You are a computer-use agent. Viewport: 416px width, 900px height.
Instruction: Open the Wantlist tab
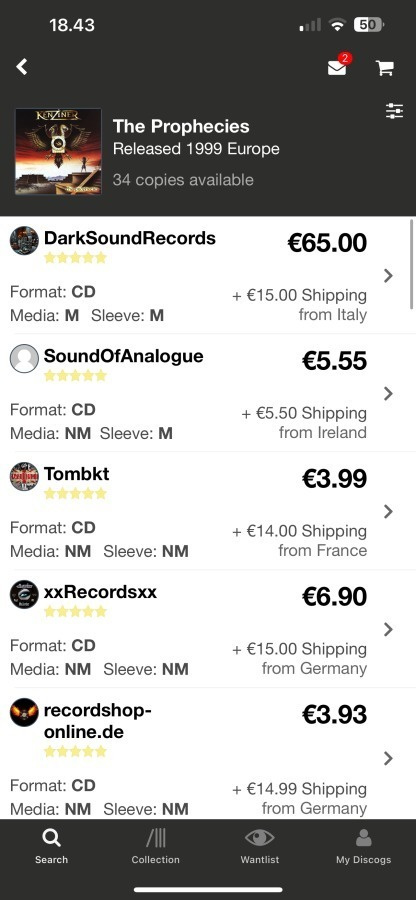[259, 847]
